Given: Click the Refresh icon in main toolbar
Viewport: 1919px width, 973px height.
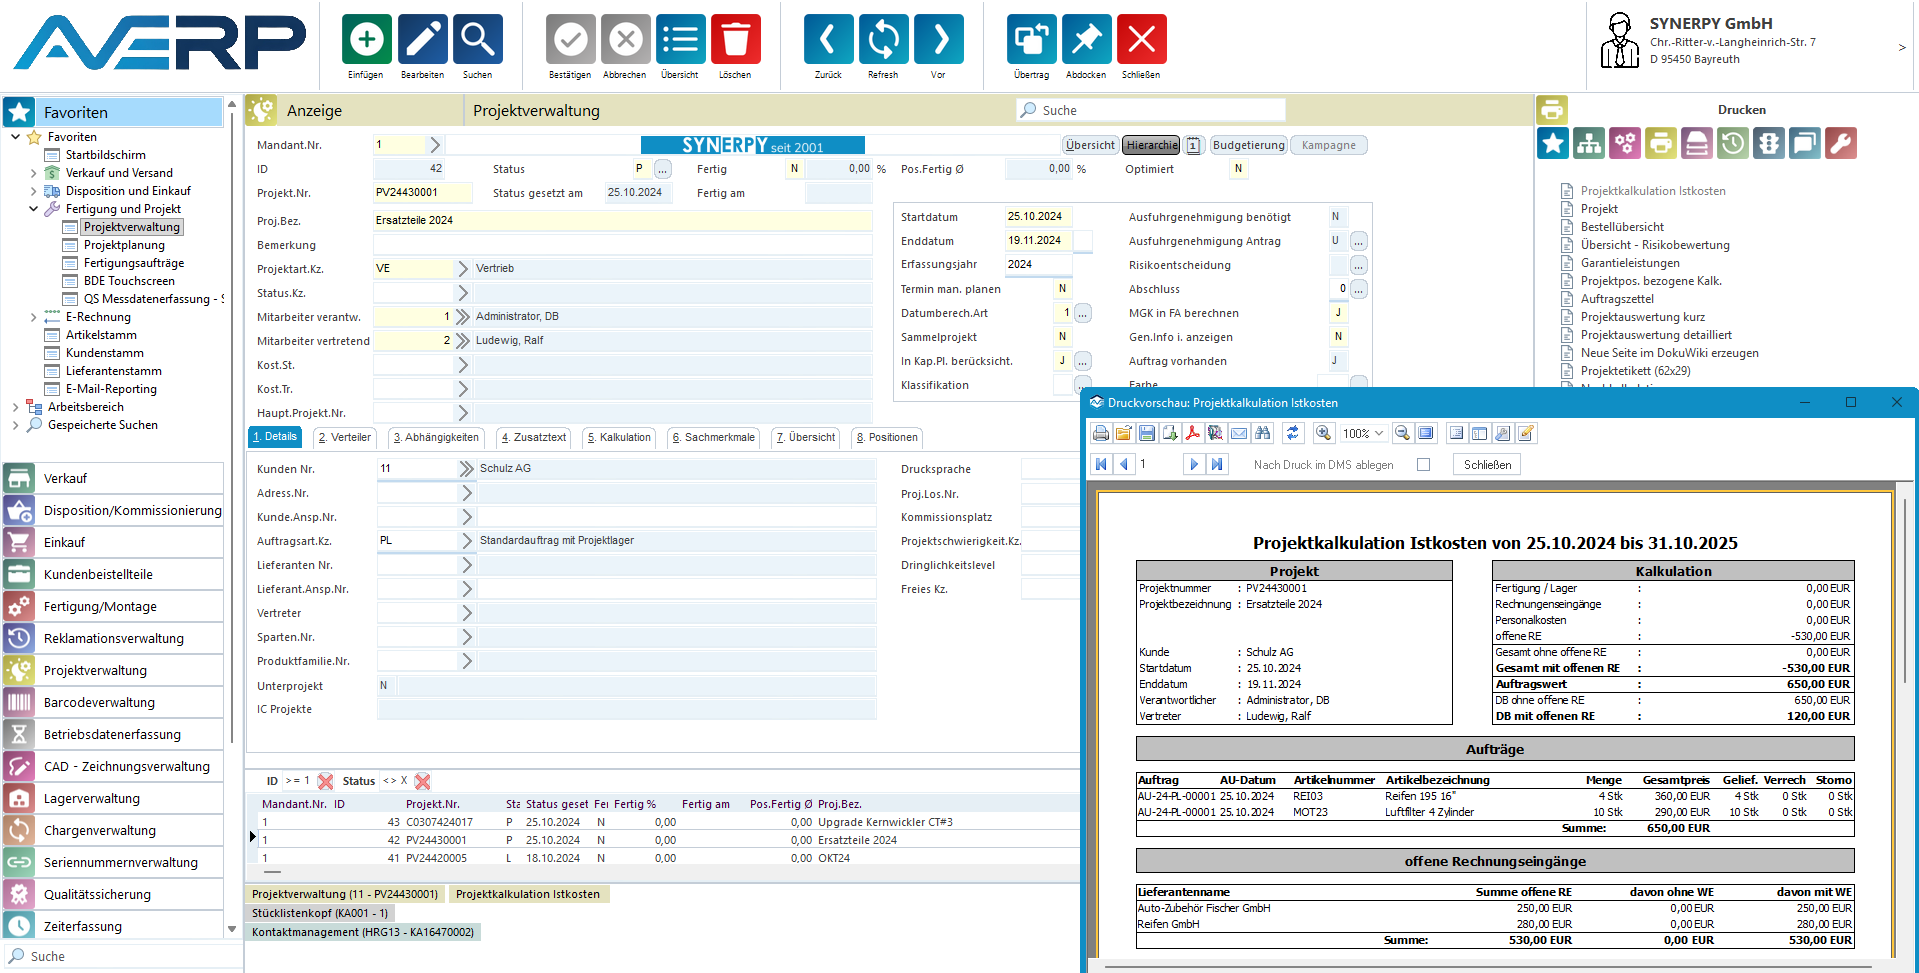Looking at the screenshot, I should pos(883,40).
